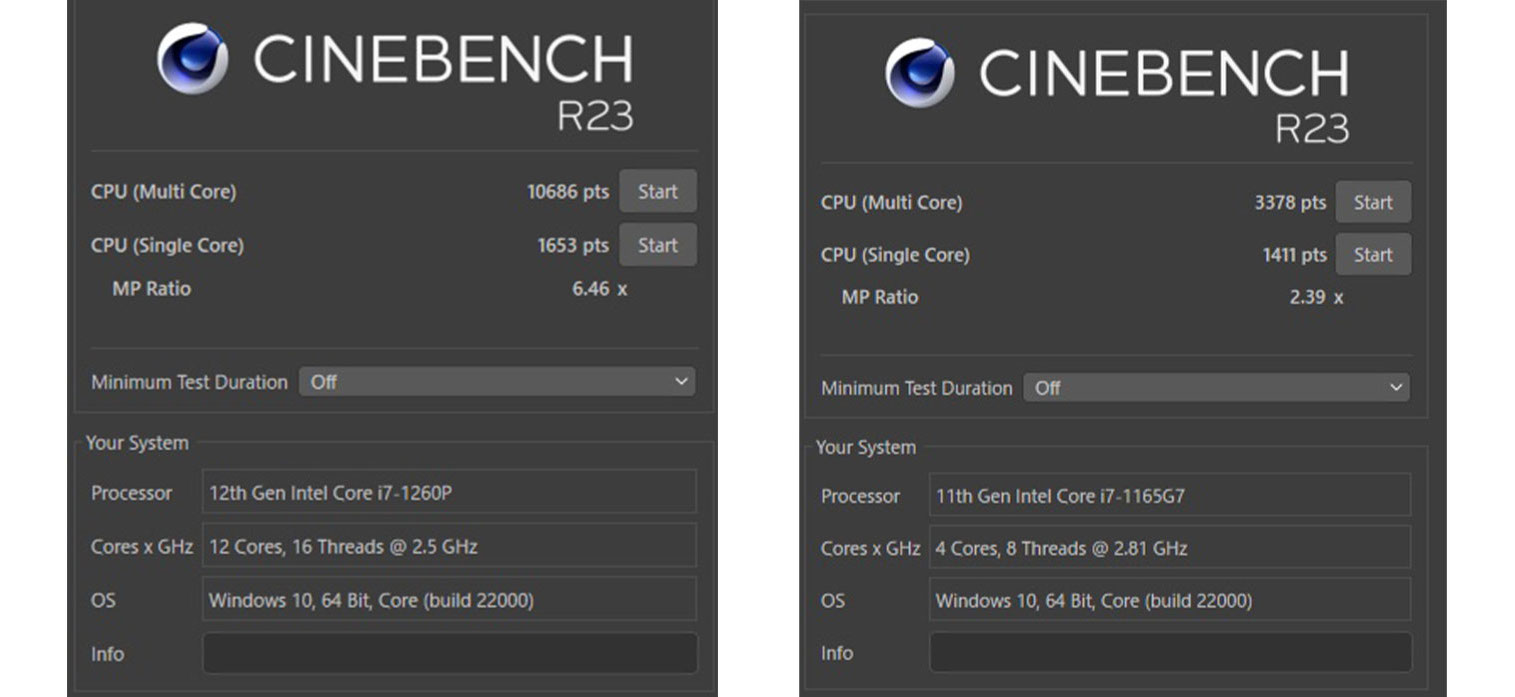Click '4 Cores, 8 Threads @ 2.81 GHz' field

coord(1170,548)
